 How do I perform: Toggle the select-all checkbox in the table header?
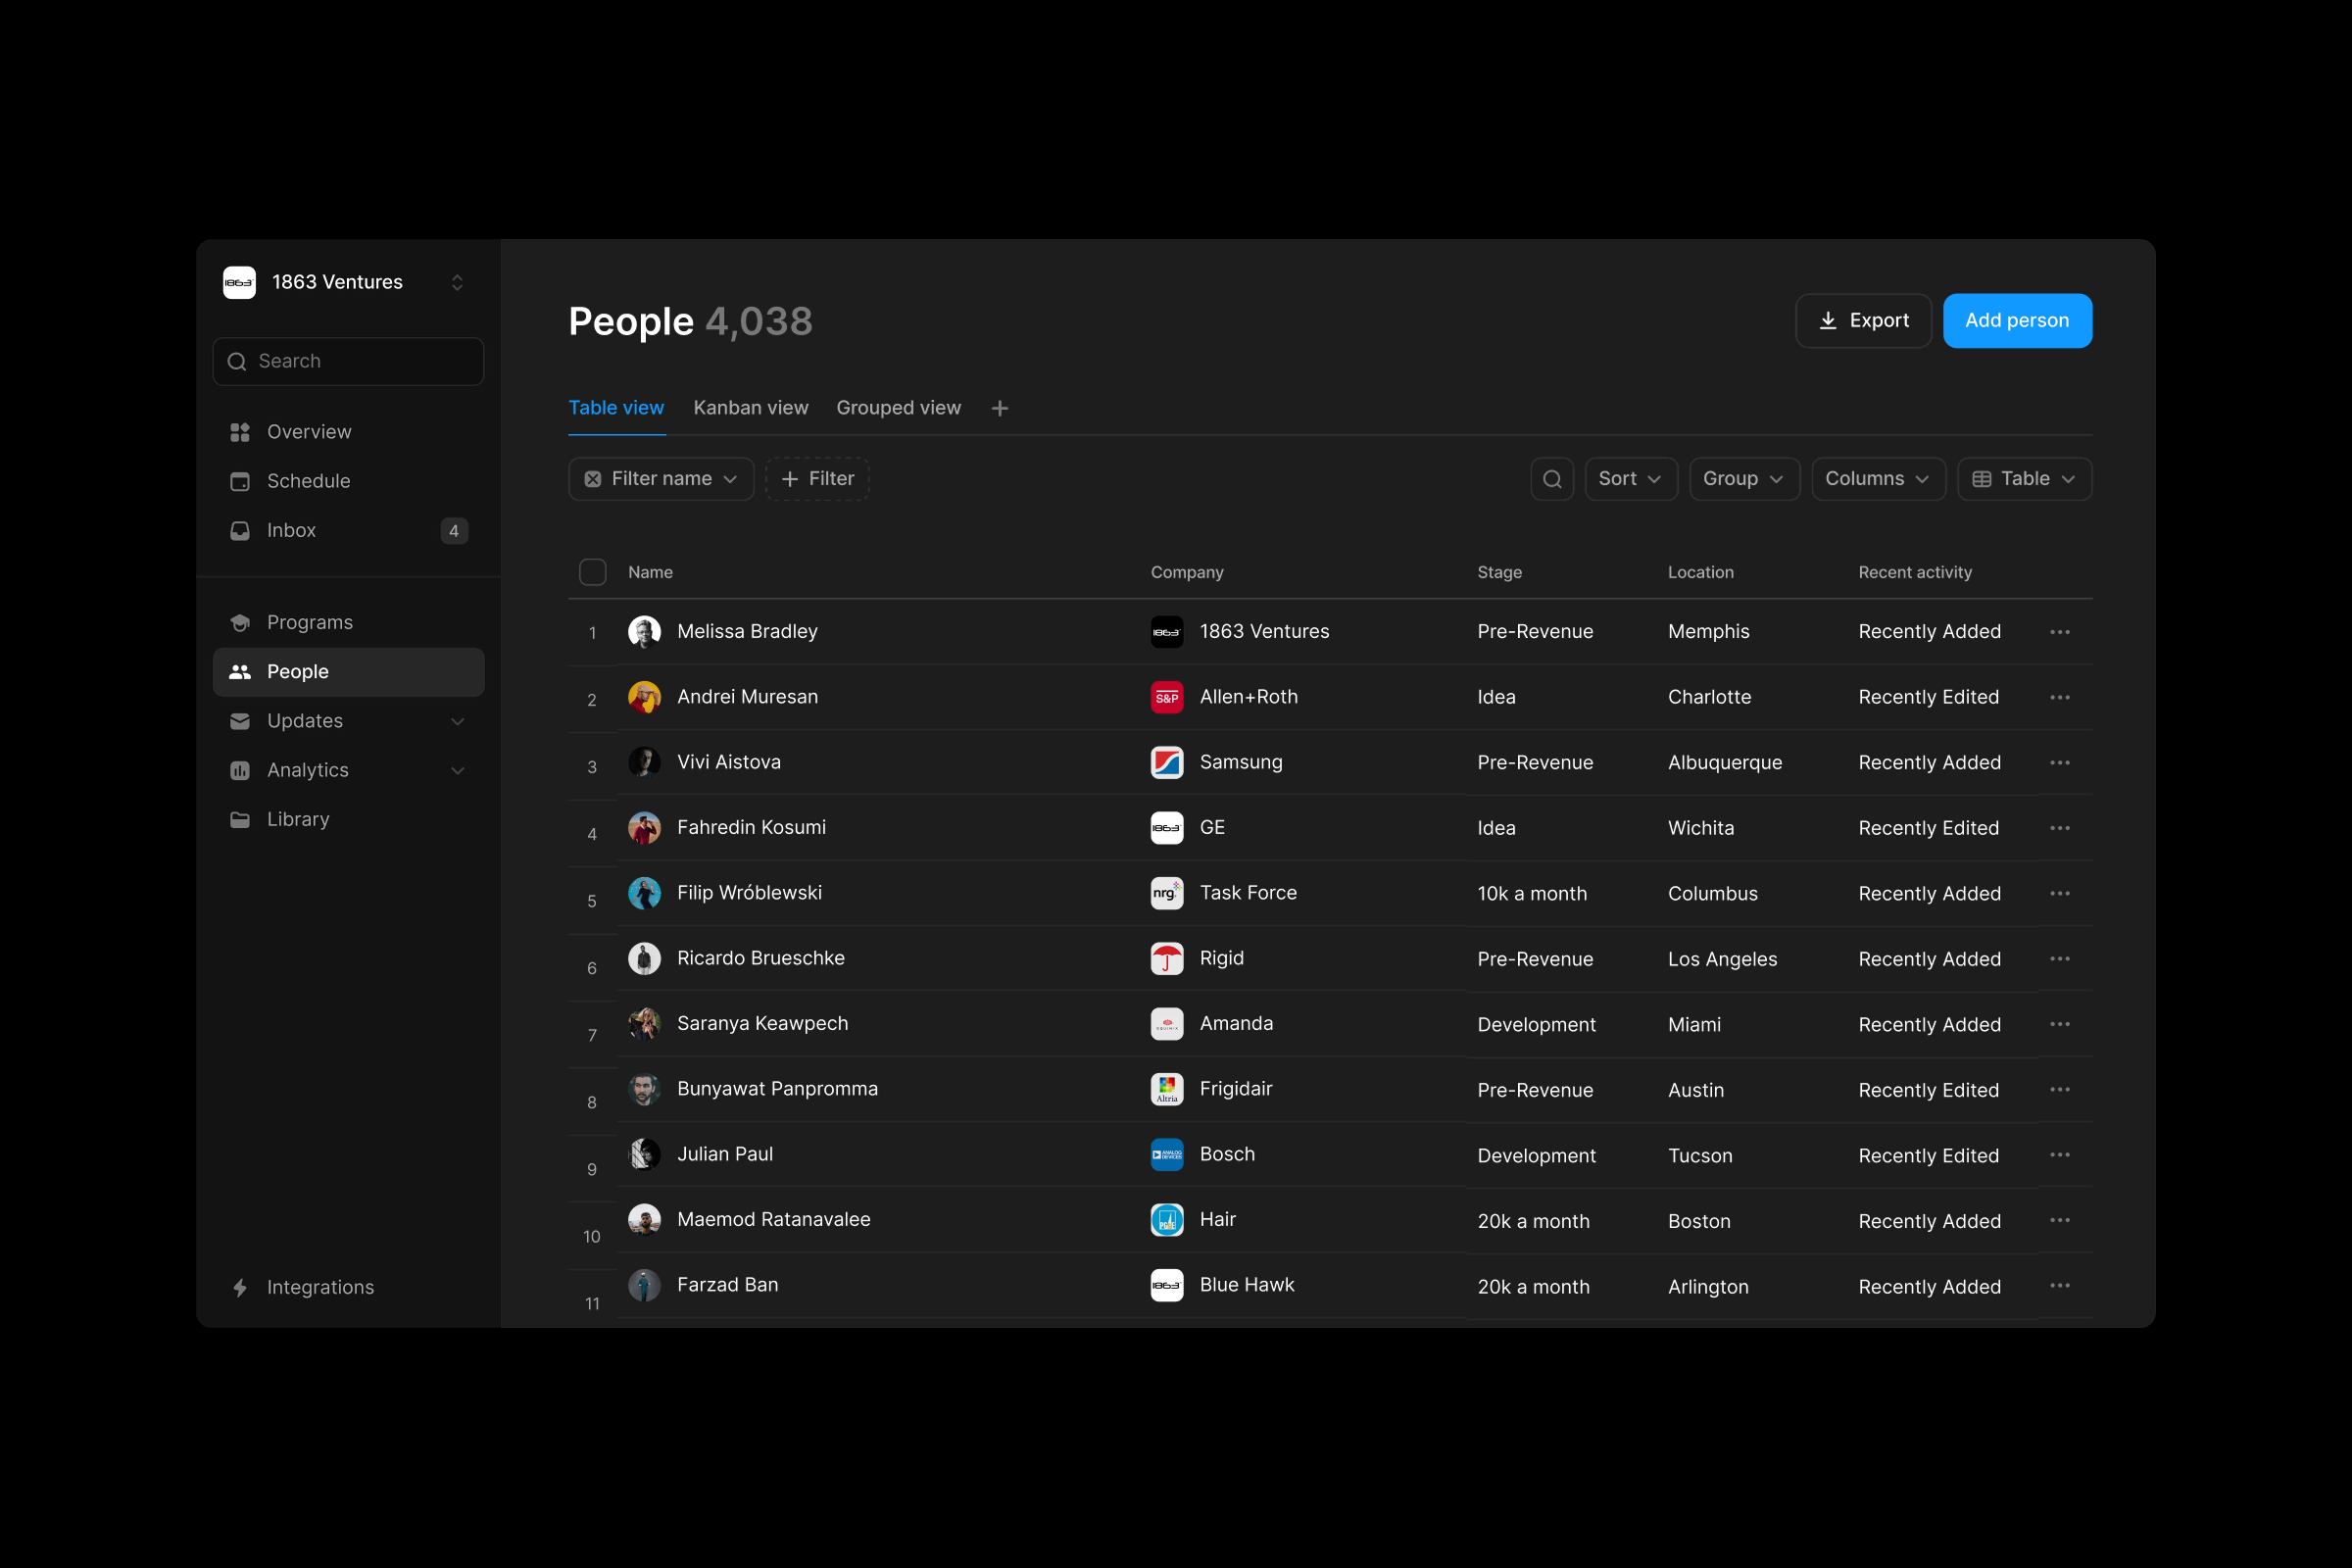coord(592,572)
